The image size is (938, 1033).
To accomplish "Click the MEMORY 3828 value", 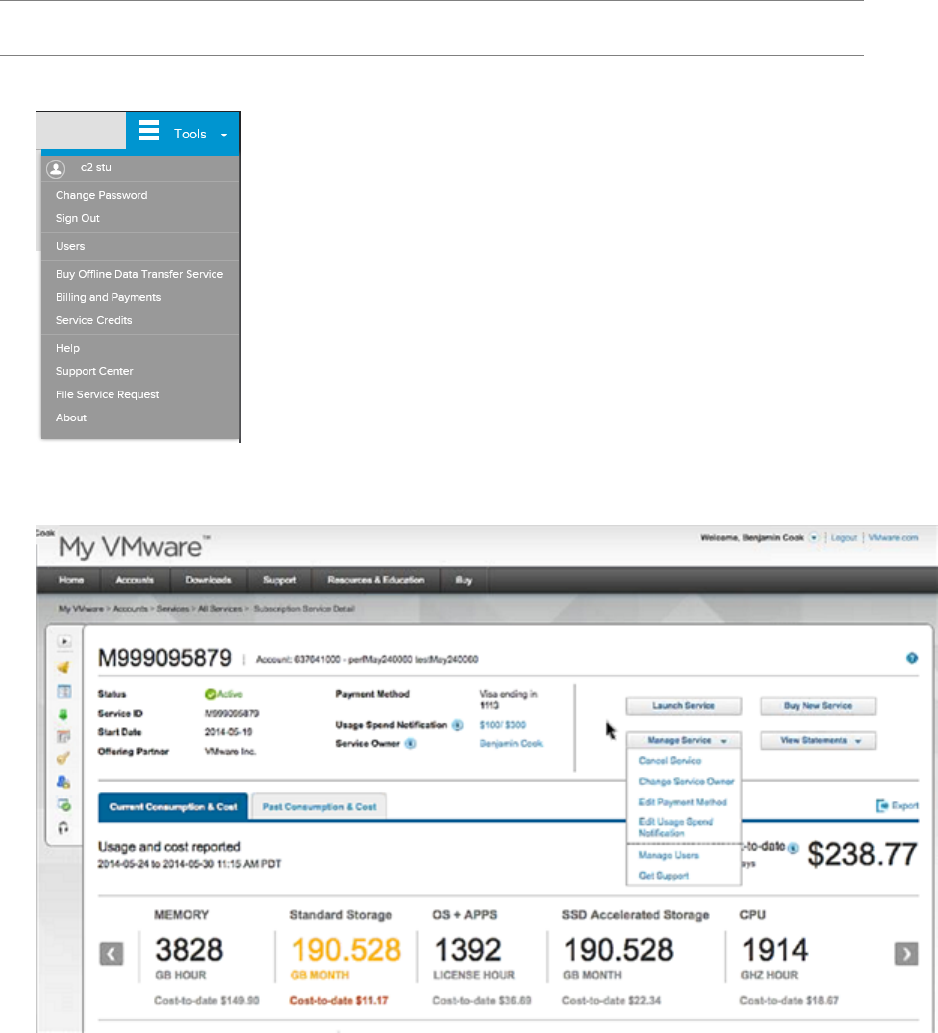I will (x=189, y=950).
